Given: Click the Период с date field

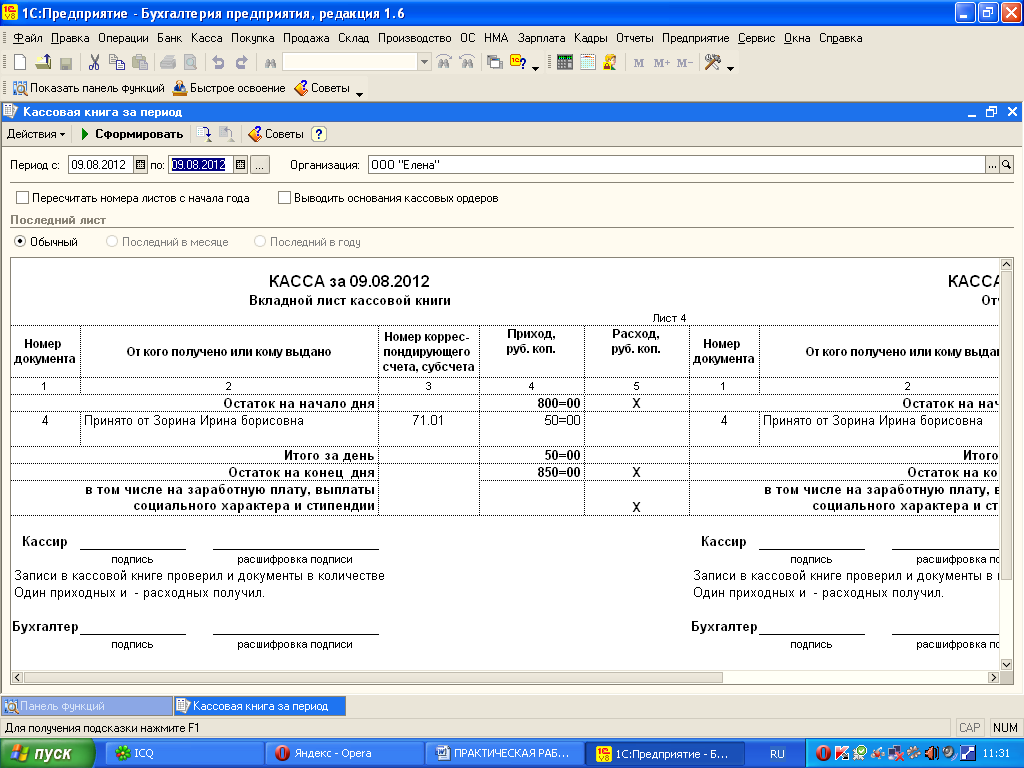Looking at the screenshot, I should [x=101, y=165].
